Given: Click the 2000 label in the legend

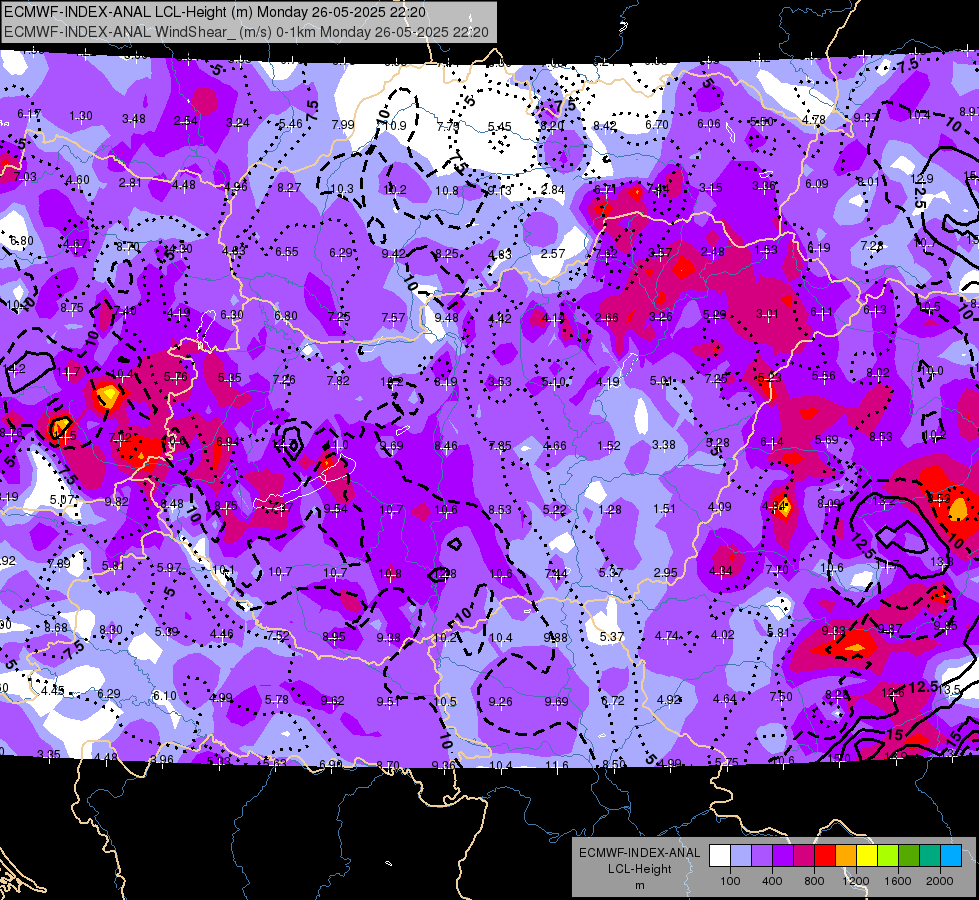Looking at the screenshot, I should [x=940, y=881].
